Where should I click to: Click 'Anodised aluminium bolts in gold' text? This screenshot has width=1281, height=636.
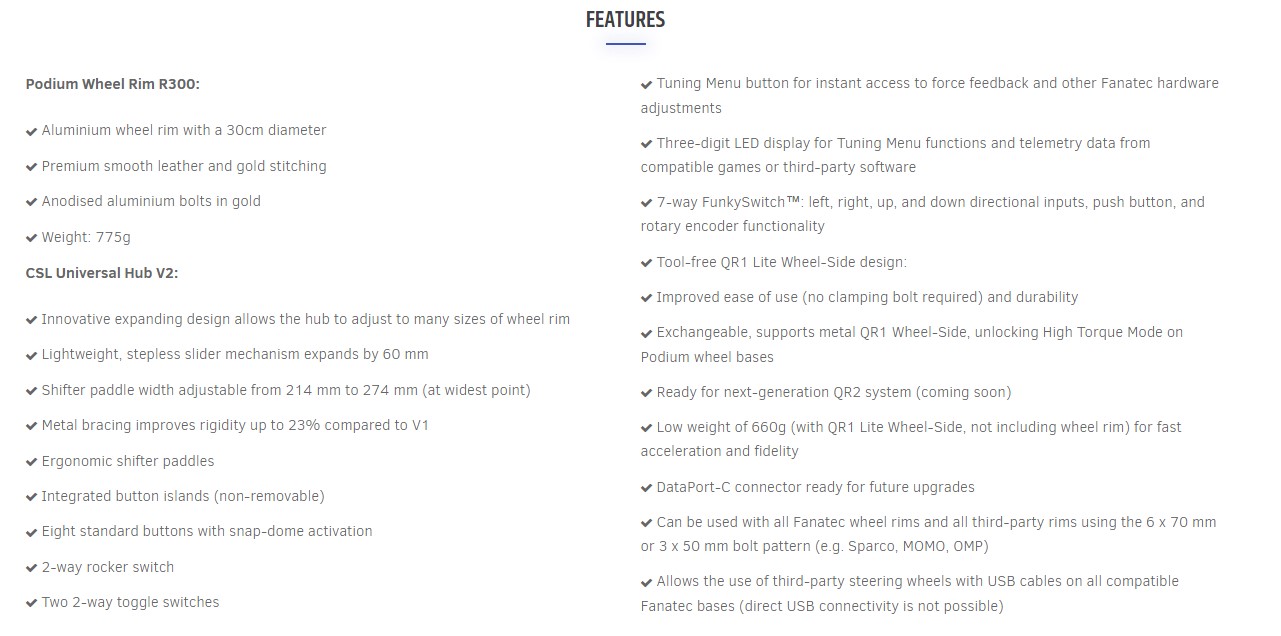point(151,201)
